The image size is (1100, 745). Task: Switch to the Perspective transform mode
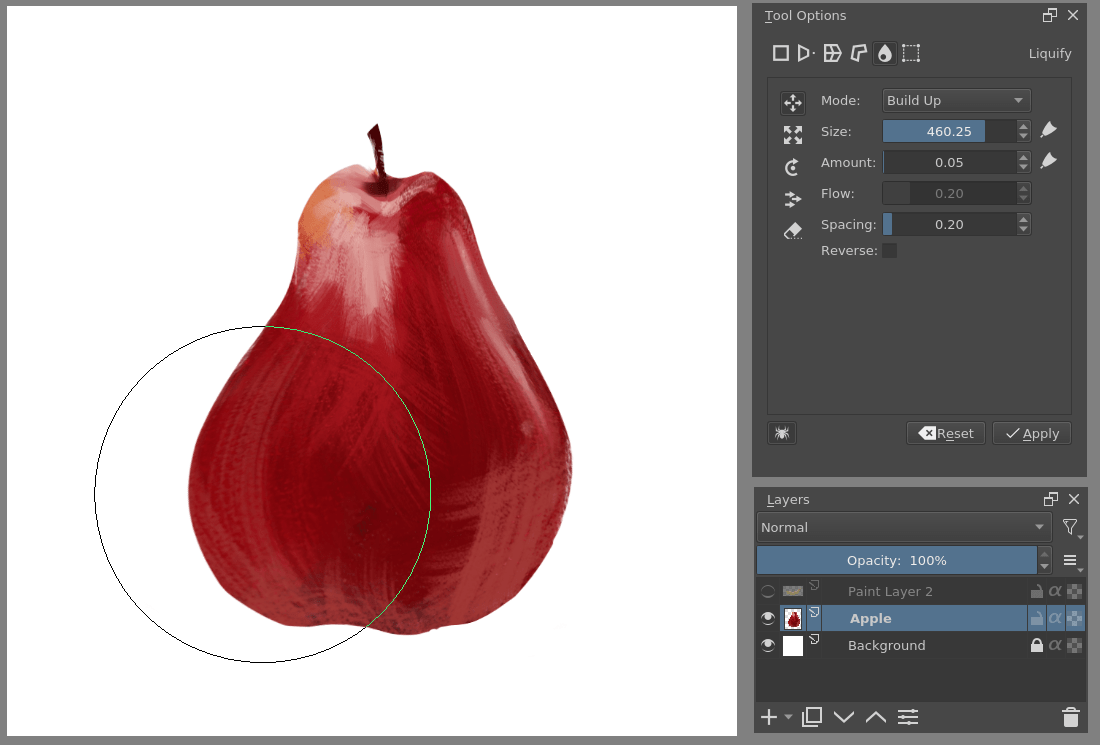point(807,53)
